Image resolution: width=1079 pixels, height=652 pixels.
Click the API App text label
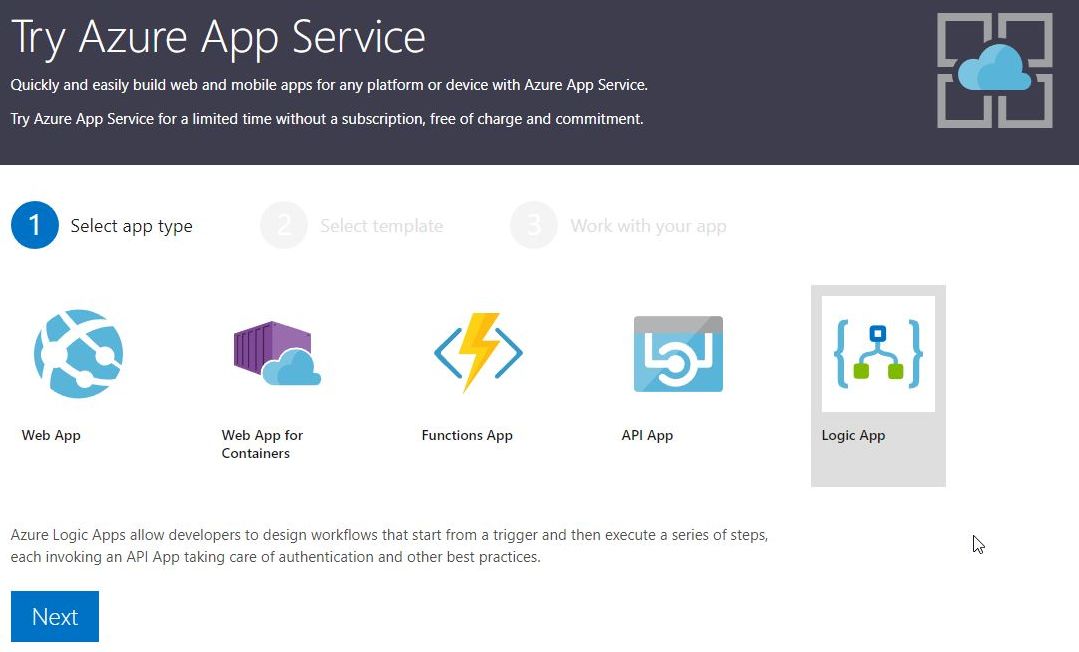647,435
